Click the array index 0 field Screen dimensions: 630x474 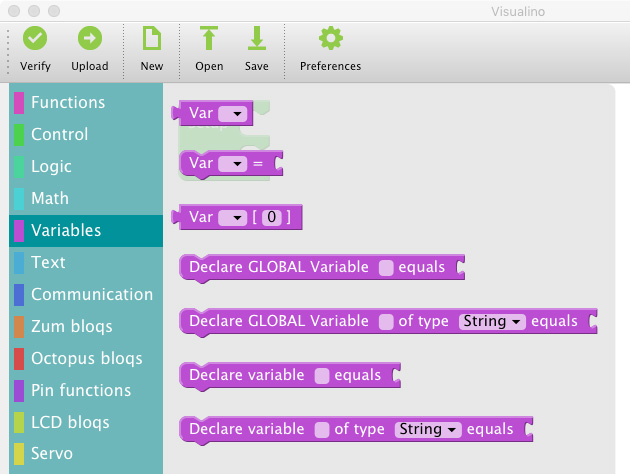[272, 217]
